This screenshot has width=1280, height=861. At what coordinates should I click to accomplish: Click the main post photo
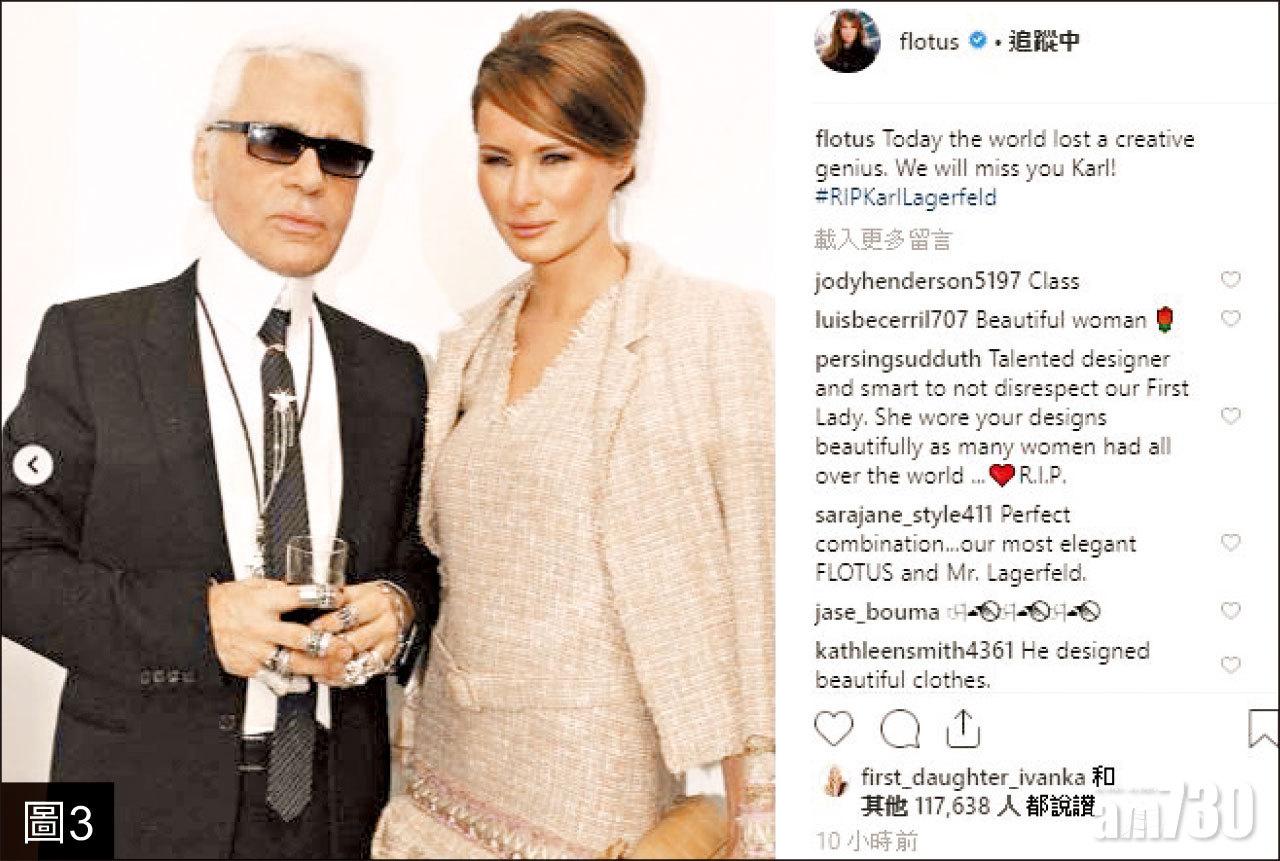coord(388,430)
